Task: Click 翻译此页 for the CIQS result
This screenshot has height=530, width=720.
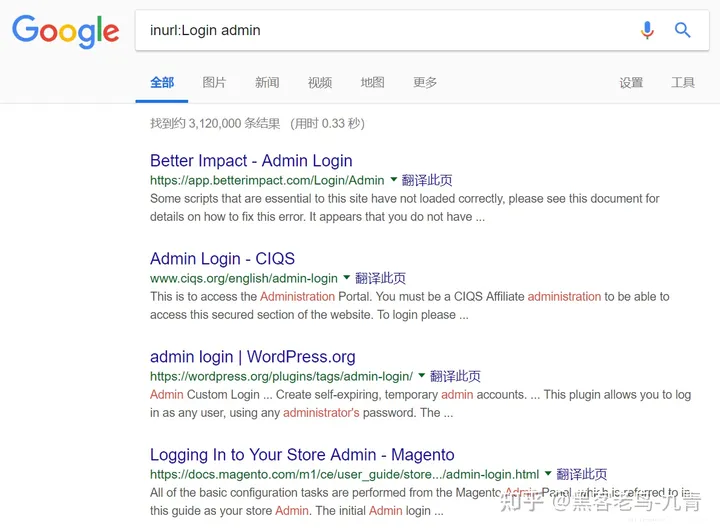Action: 381,278
